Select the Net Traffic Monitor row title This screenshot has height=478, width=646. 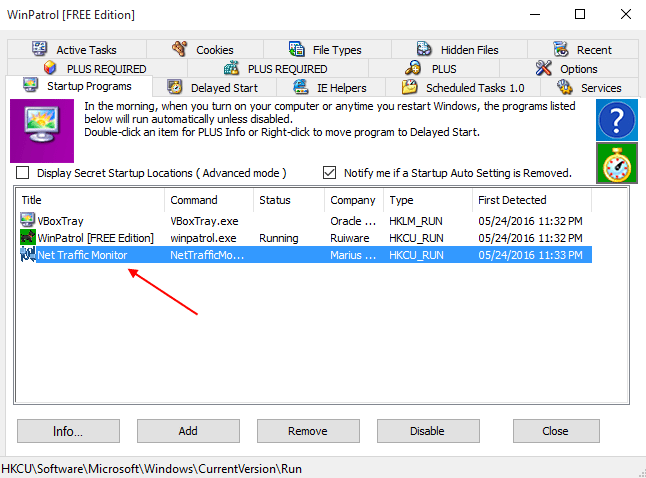coord(82,255)
